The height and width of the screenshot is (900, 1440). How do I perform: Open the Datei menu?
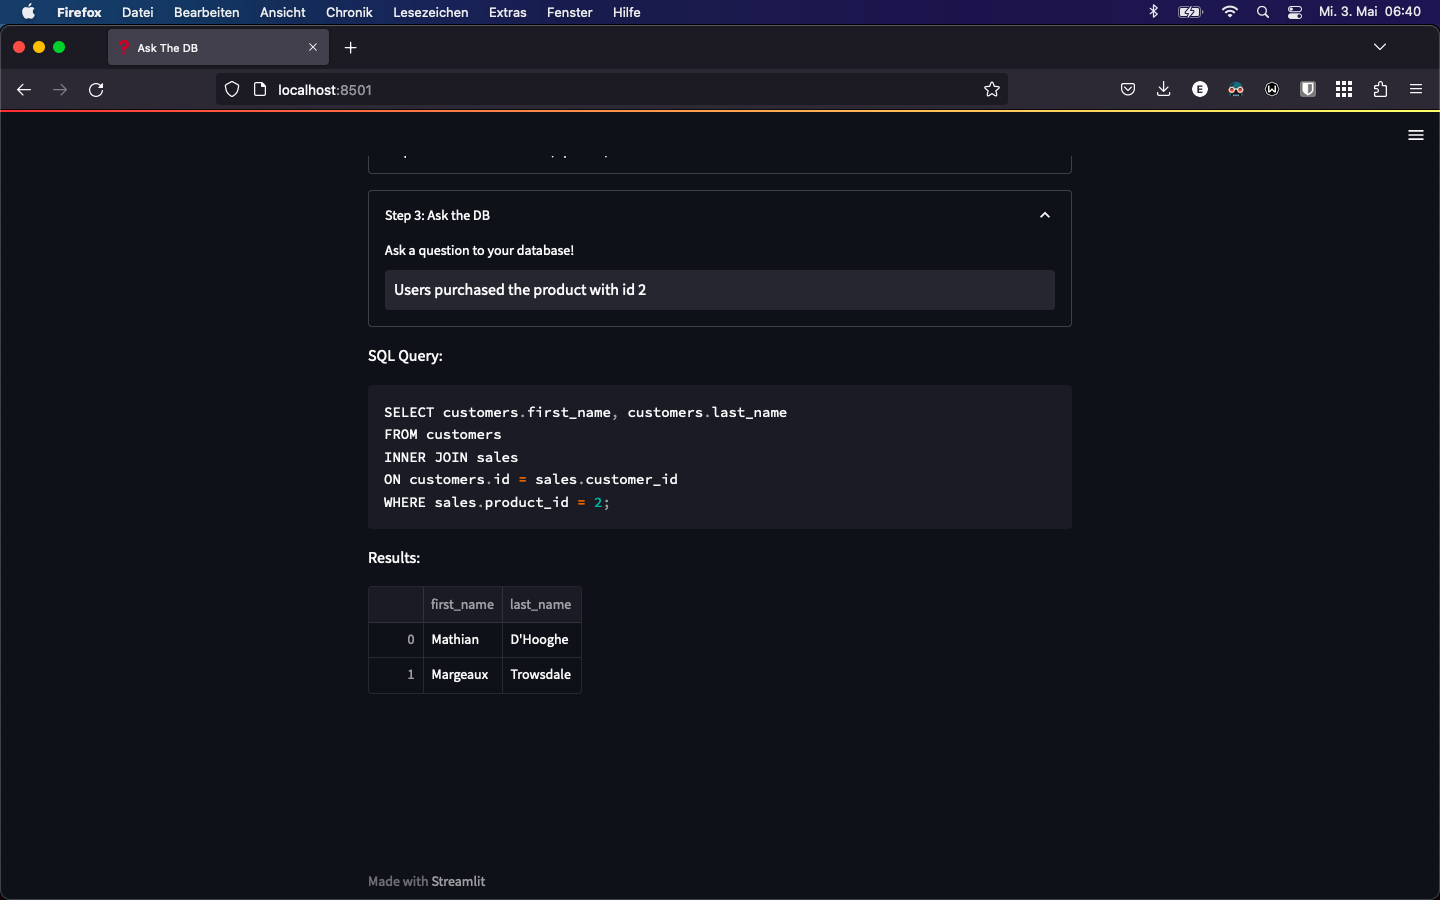pos(138,12)
